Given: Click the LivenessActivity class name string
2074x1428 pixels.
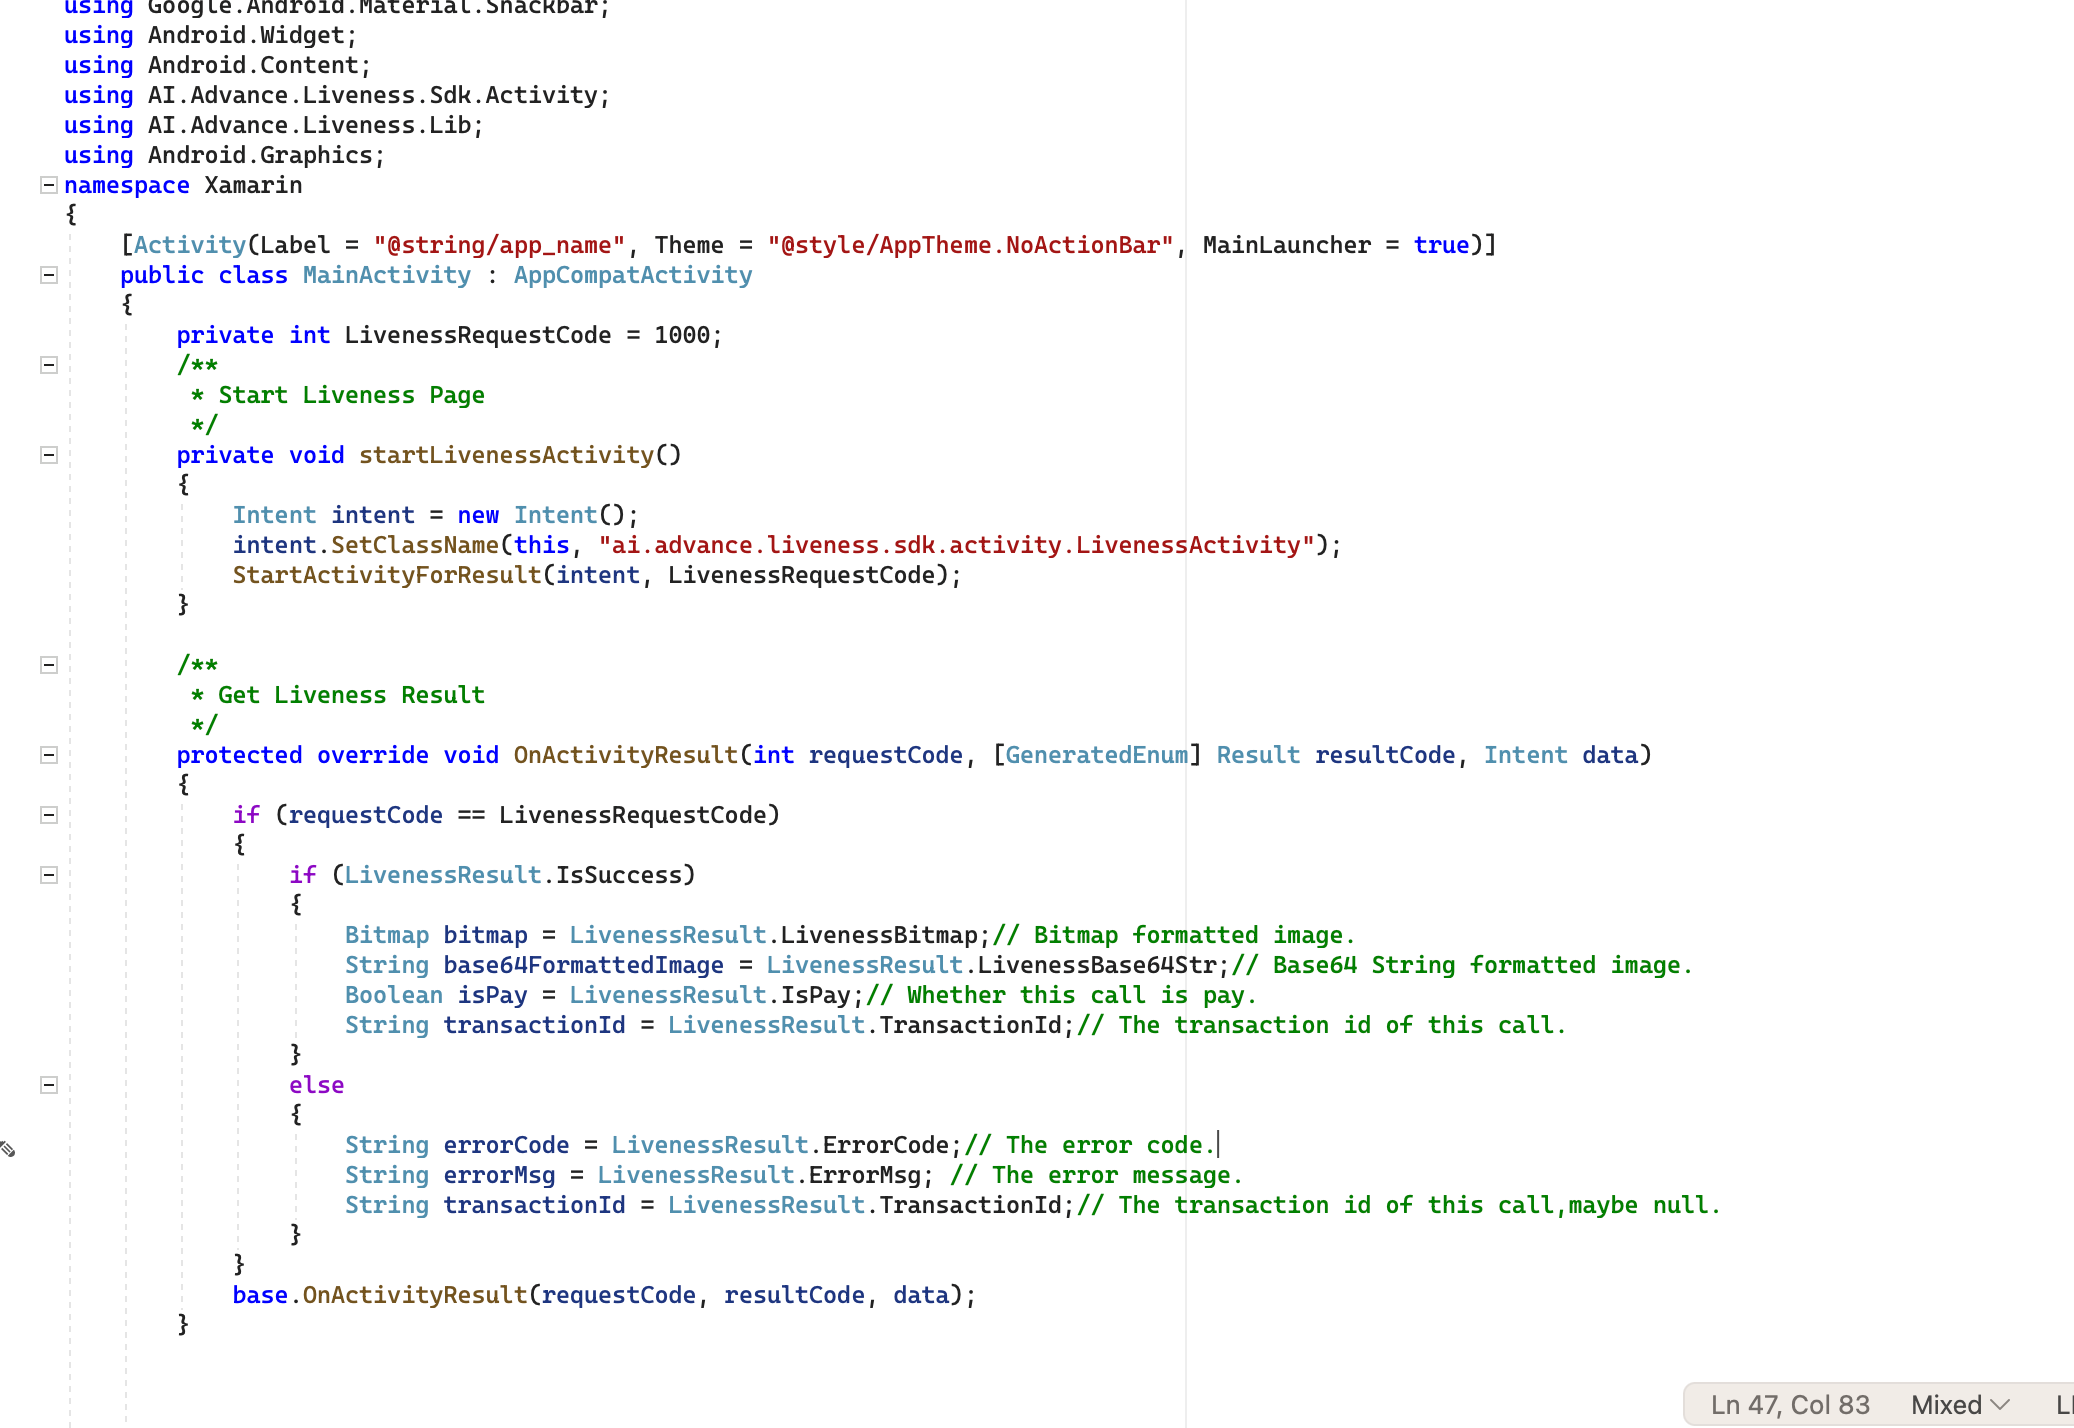Looking at the screenshot, I should coord(956,545).
